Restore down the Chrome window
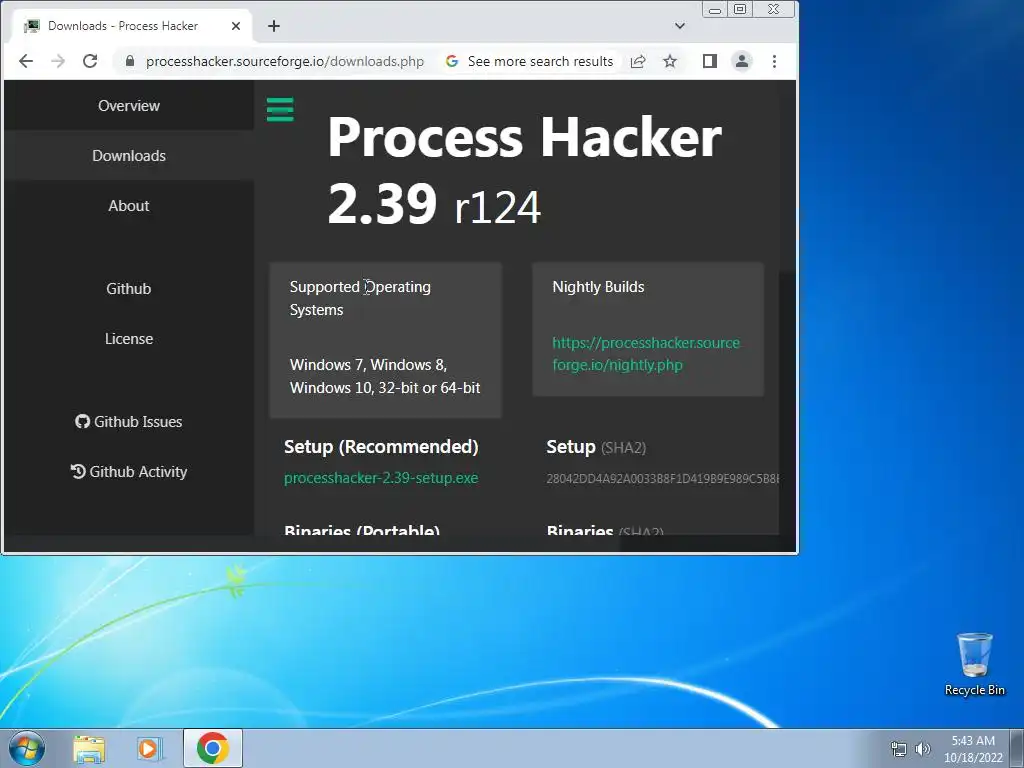Image resolution: width=1024 pixels, height=768 pixels. click(x=740, y=9)
